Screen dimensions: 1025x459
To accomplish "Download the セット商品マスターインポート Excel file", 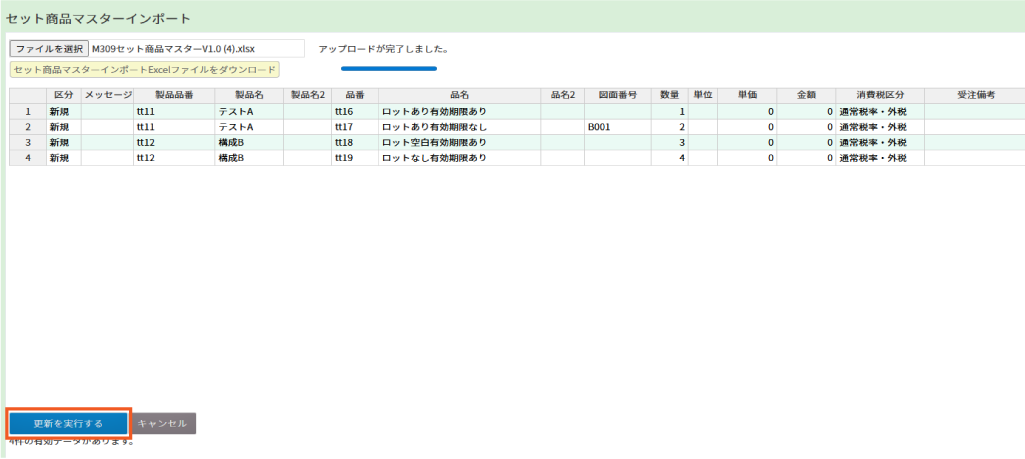I will click(144, 70).
